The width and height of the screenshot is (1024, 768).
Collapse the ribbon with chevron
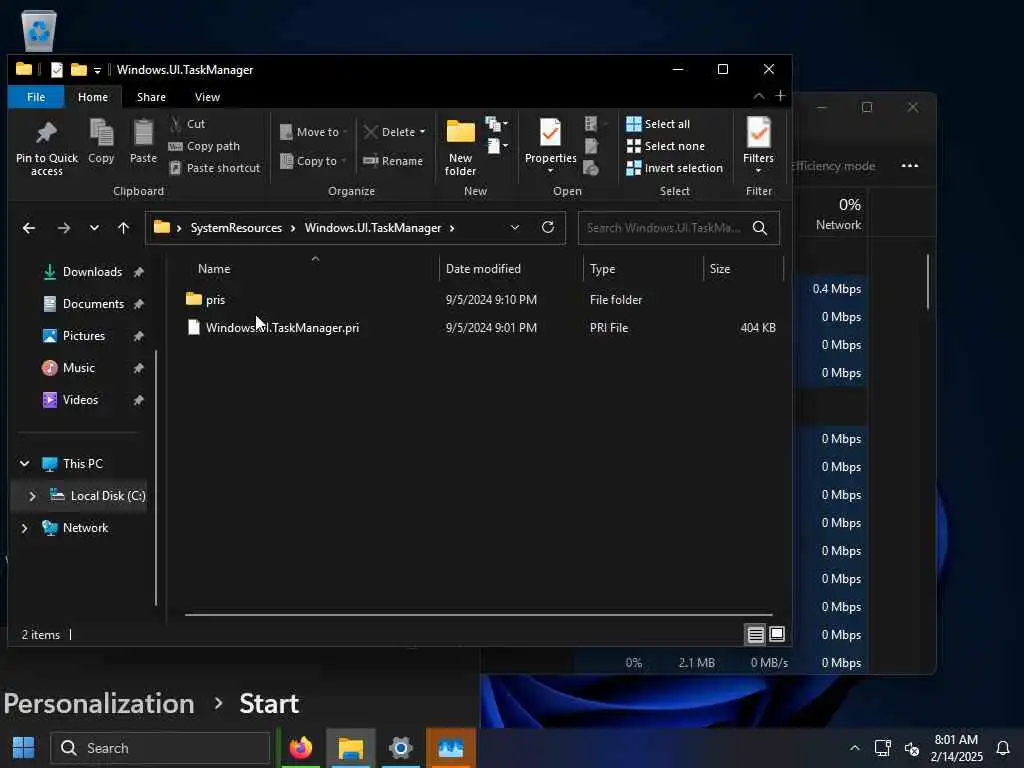(759, 96)
